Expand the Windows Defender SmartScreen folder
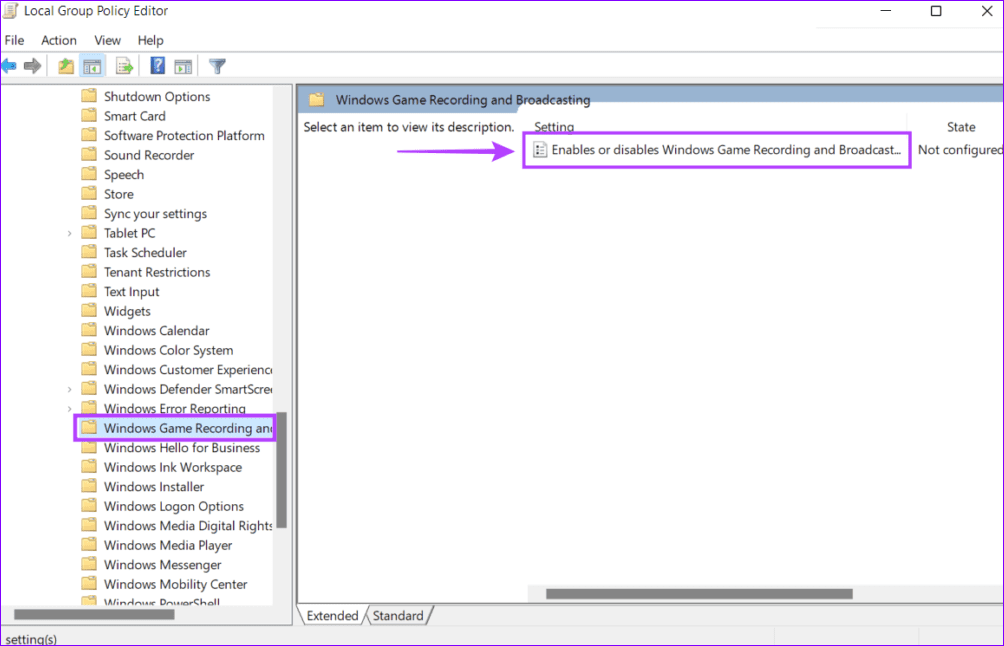The width and height of the screenshot is (1004, 646). (x=69, y=388)
